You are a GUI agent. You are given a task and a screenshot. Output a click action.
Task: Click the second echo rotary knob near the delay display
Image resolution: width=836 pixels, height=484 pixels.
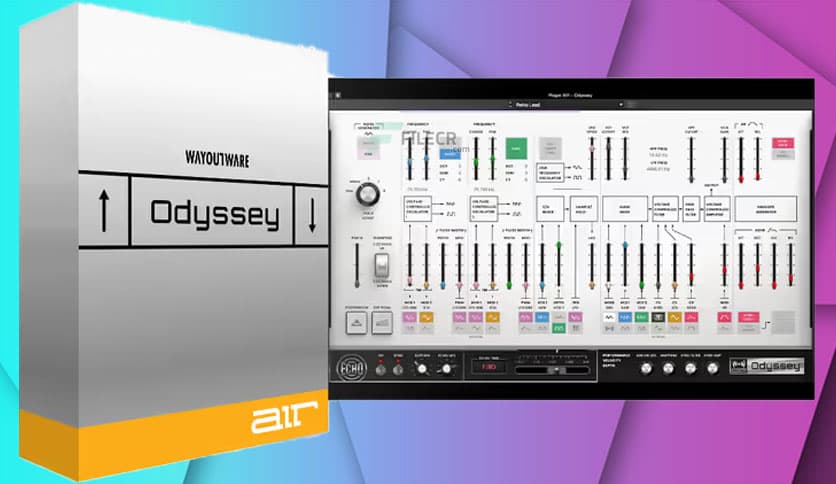(x=446, y=368)
